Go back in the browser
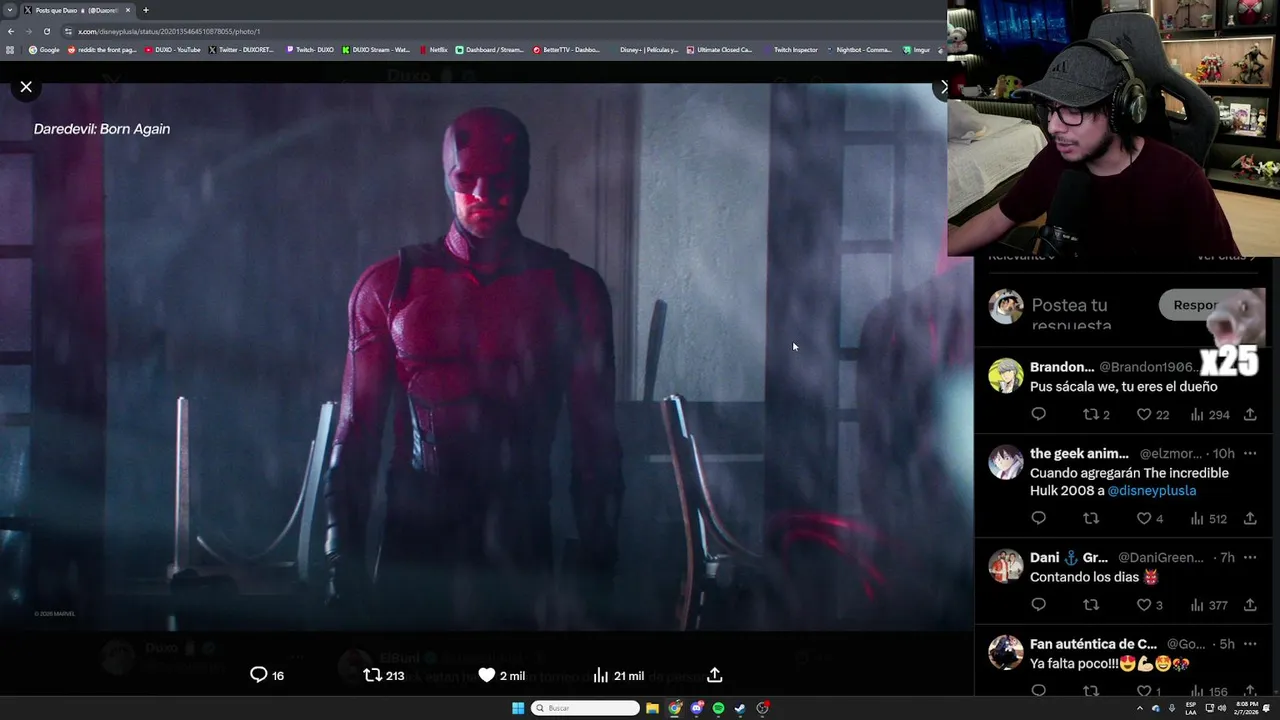This screenshot has height=720, width=1280. tap(11, 31)
